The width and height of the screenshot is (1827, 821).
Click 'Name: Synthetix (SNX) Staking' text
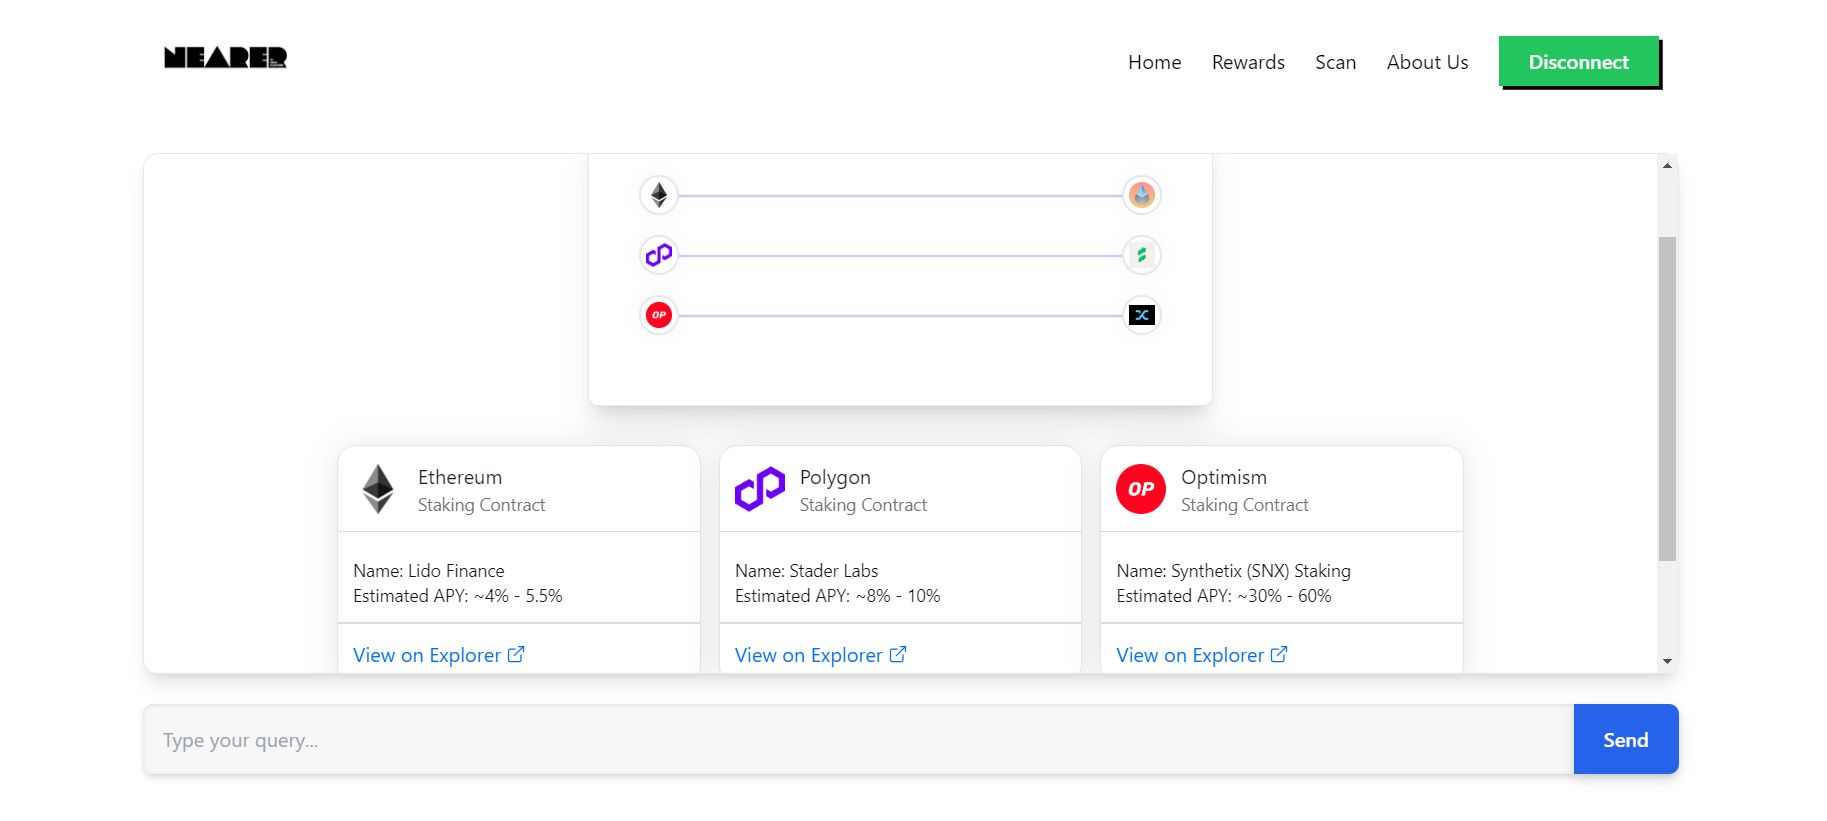click(1233, 571)
